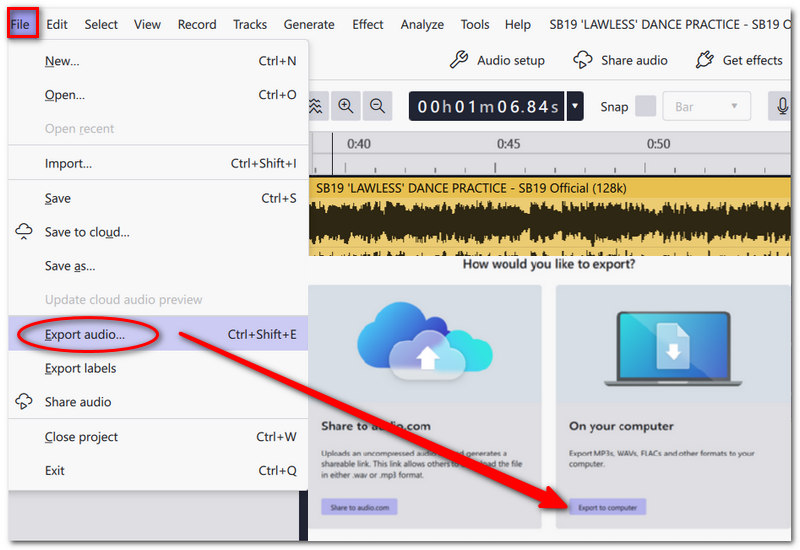The image size is (800, 550).
Task: Click the Audio setup label
Action: (511, 60)
